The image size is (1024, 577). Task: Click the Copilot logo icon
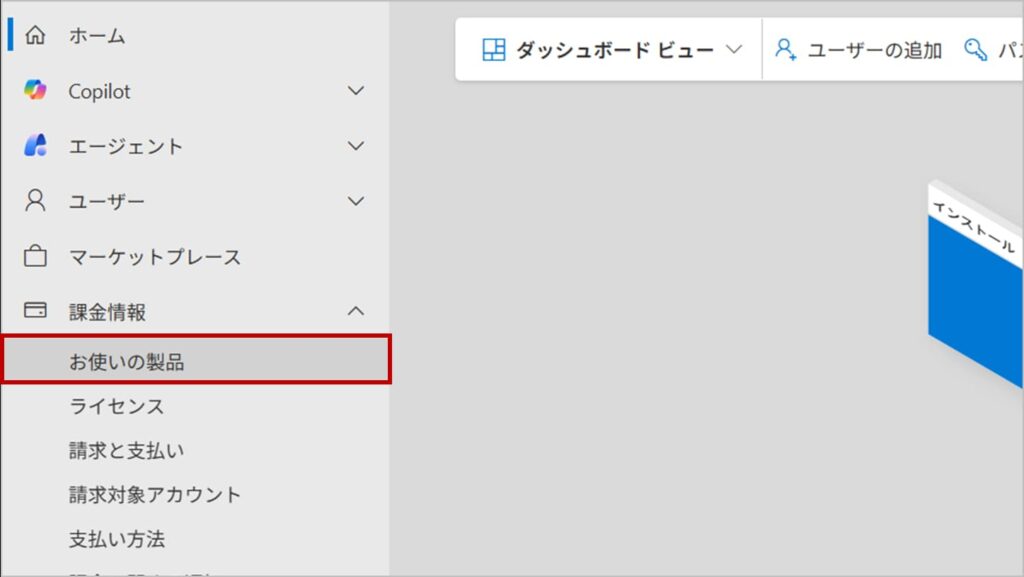point(35,91)
